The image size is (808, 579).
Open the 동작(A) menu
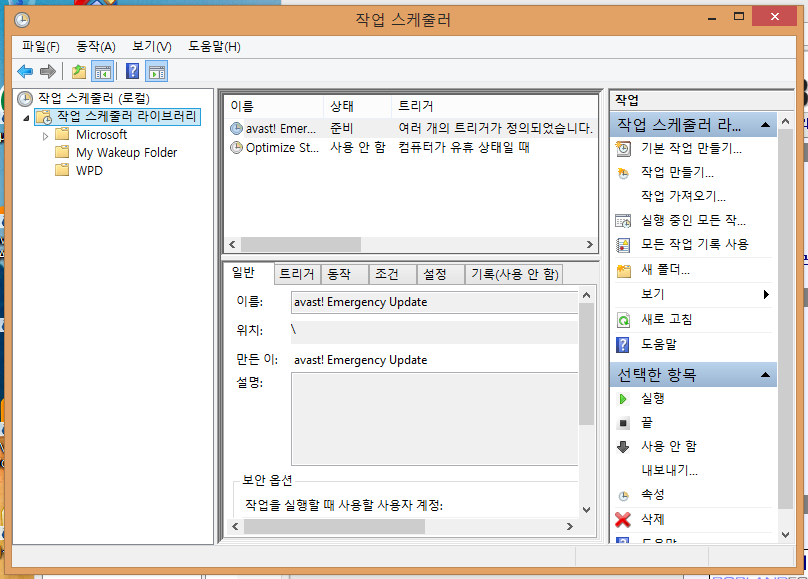[x=96, y=46]
